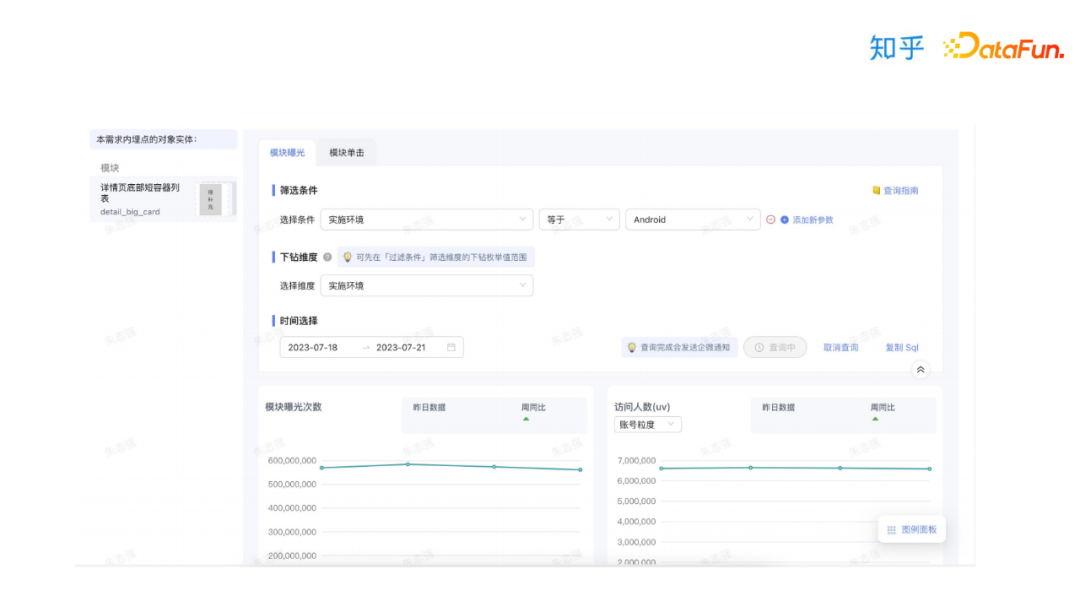The height and width of the screenshot is (607, 1080).
Task: Click the question-mark help icon beside 下钻维度
Action: click(327, 257)
